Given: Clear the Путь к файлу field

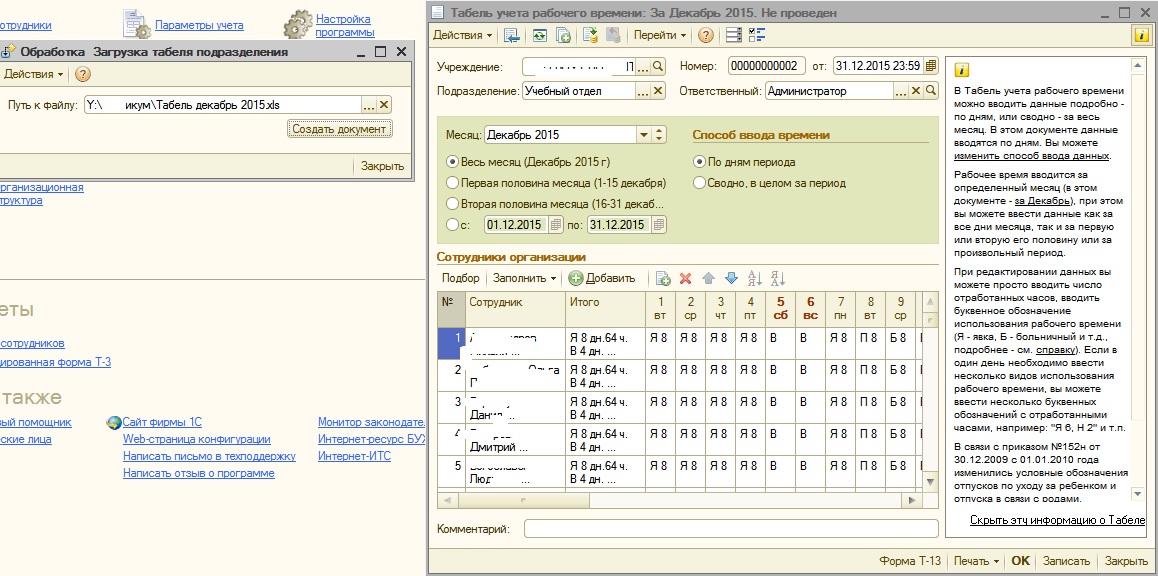Looking at the screenshot, I should [x=384, y=105].
